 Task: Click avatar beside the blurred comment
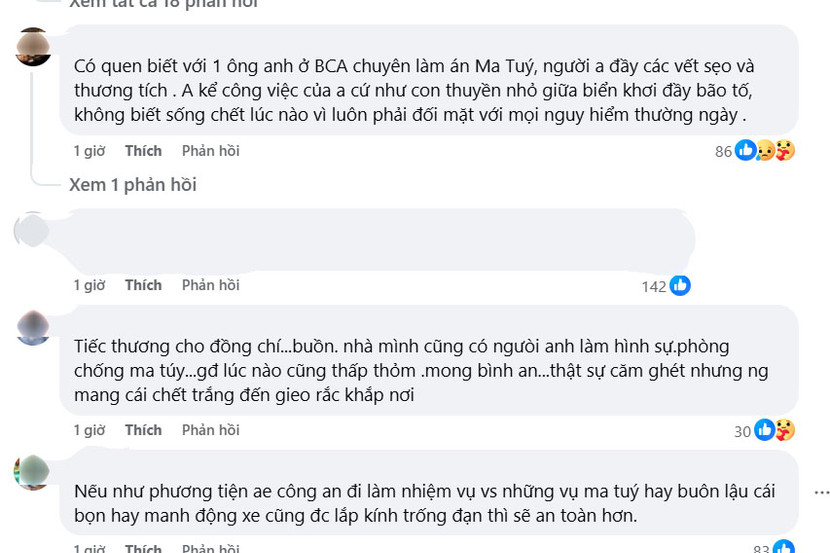tap(33, 230)
